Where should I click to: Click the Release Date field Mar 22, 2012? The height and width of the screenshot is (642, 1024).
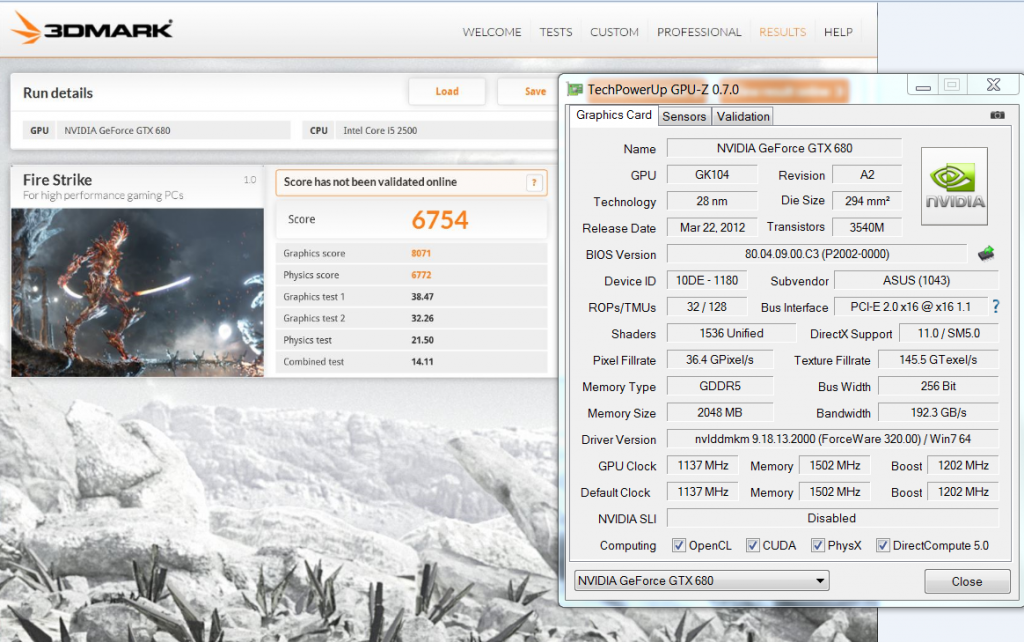(712, 227)
